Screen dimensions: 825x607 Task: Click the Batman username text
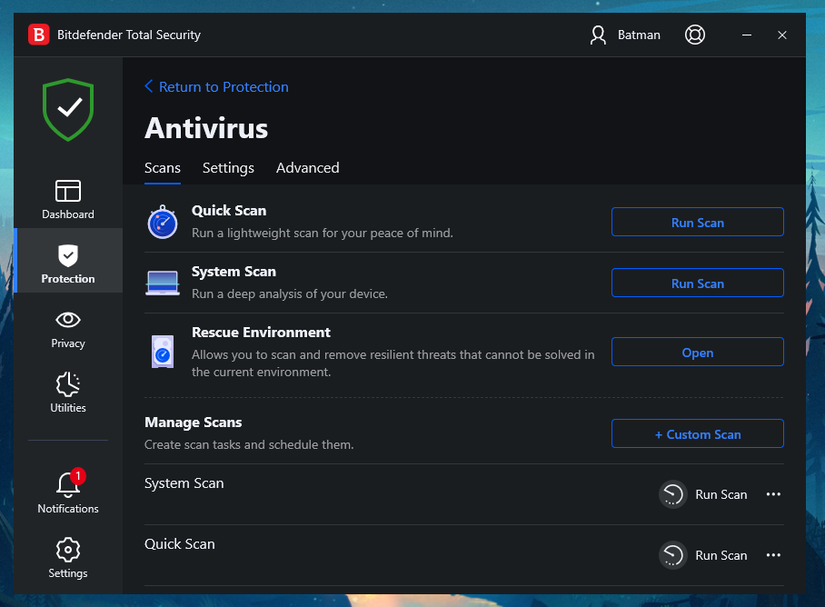coord(639,35)
